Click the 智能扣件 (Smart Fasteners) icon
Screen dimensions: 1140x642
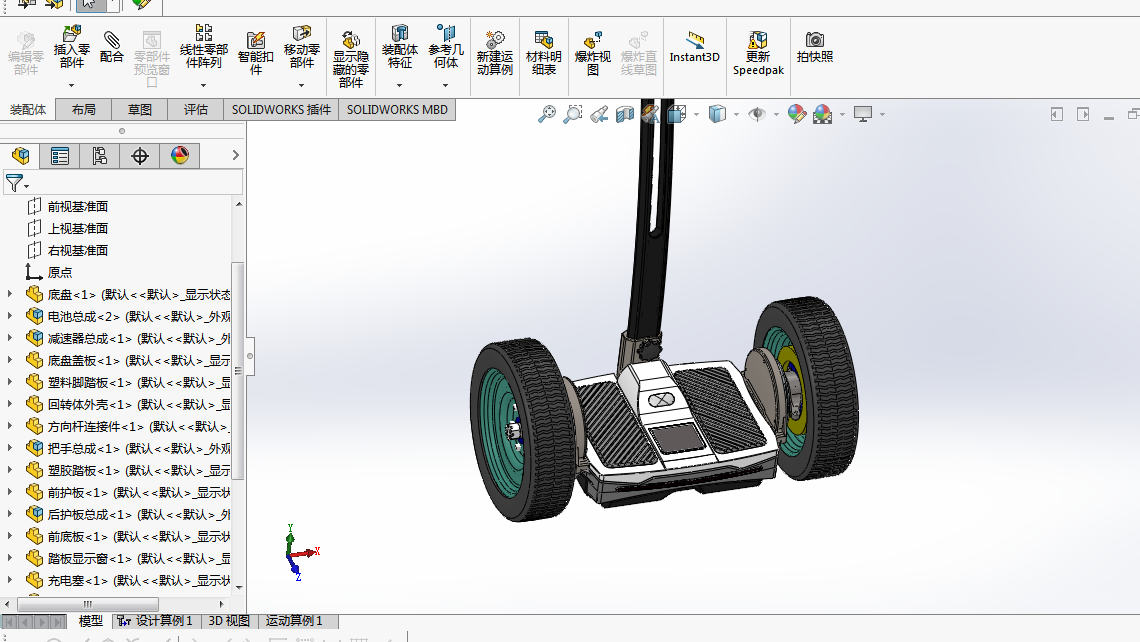coord(255,52)
